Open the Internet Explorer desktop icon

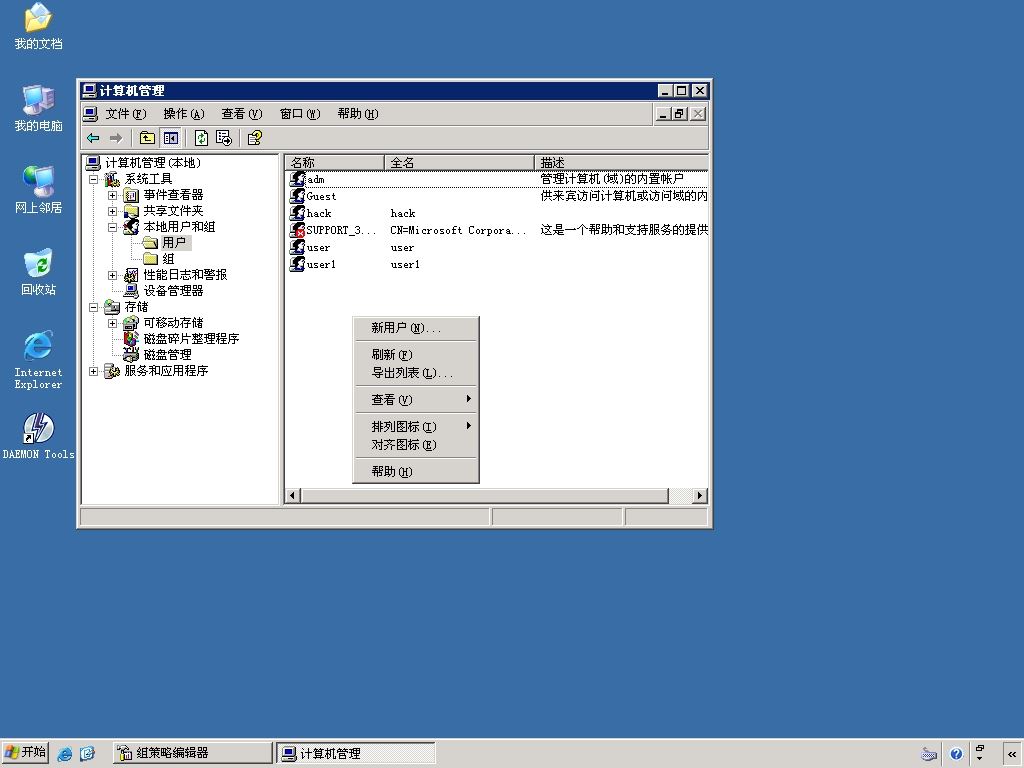click(x=39, y=360)
